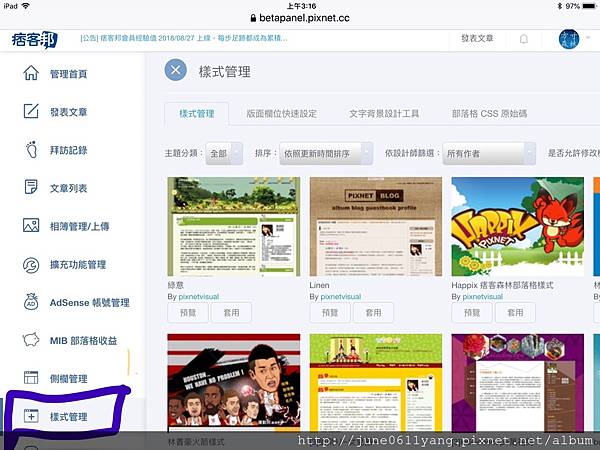Open the 公告 announcement link
This screenshot has height=450, width=600.
(184, 38)
